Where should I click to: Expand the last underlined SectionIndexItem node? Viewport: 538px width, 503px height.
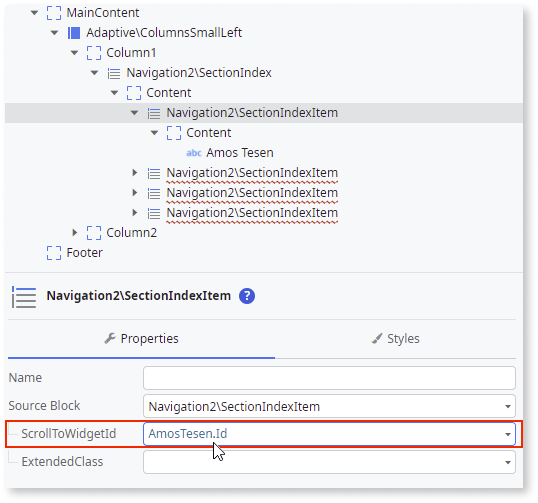click(134, 213)
